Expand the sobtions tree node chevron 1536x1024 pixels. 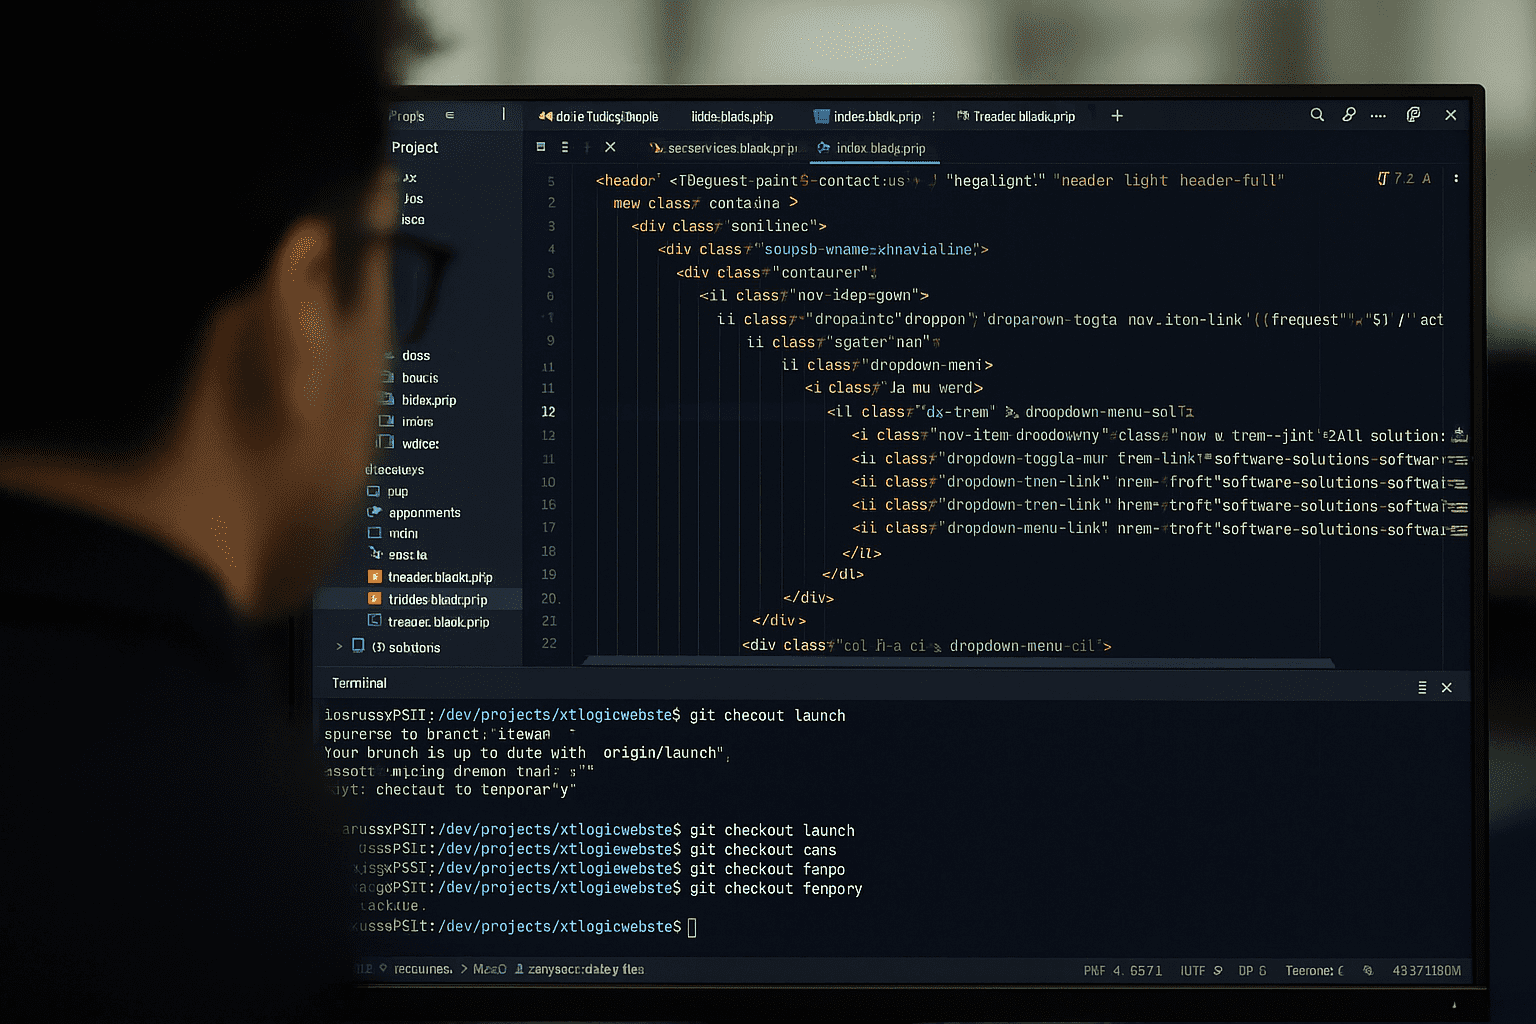[339, 647]
